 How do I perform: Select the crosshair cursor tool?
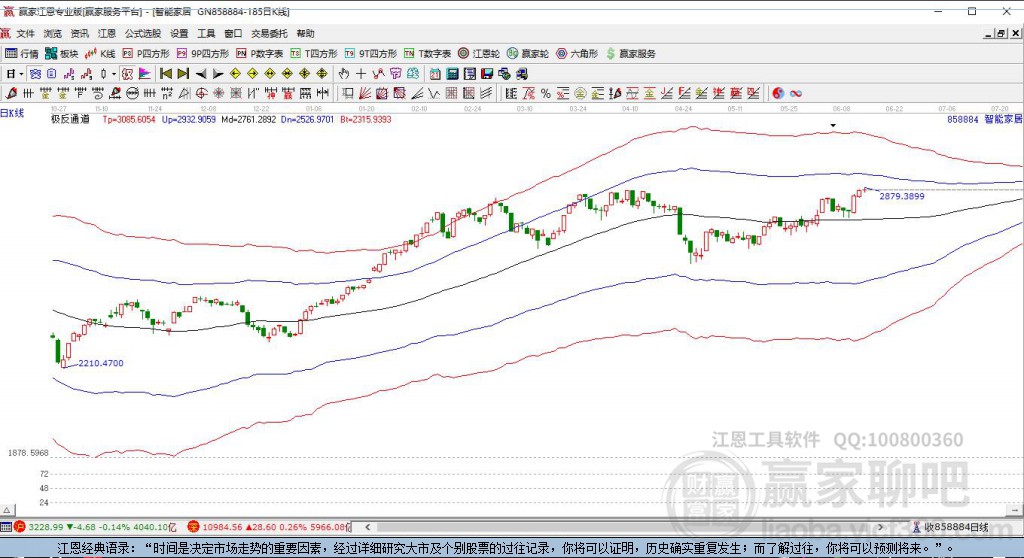coord(360,74)
